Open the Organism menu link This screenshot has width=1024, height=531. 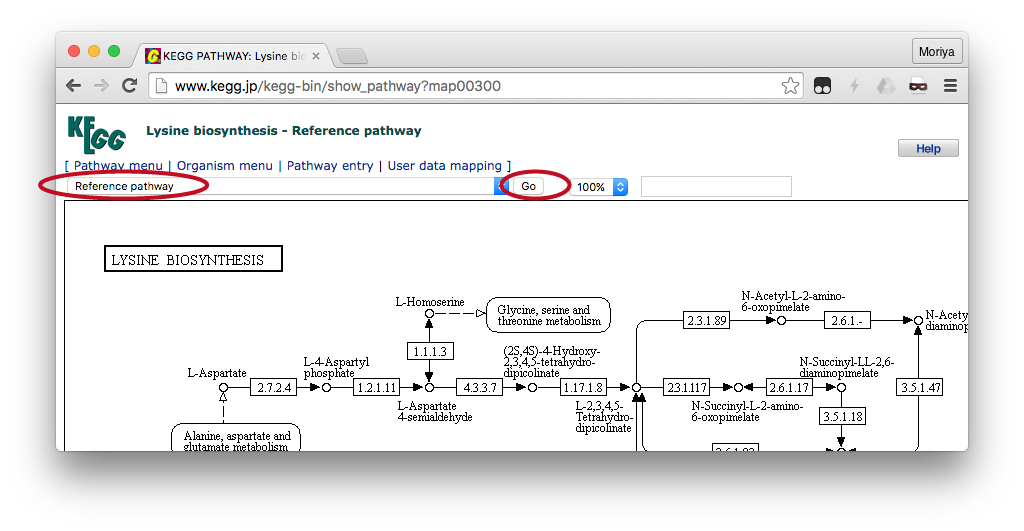point(225,166)
